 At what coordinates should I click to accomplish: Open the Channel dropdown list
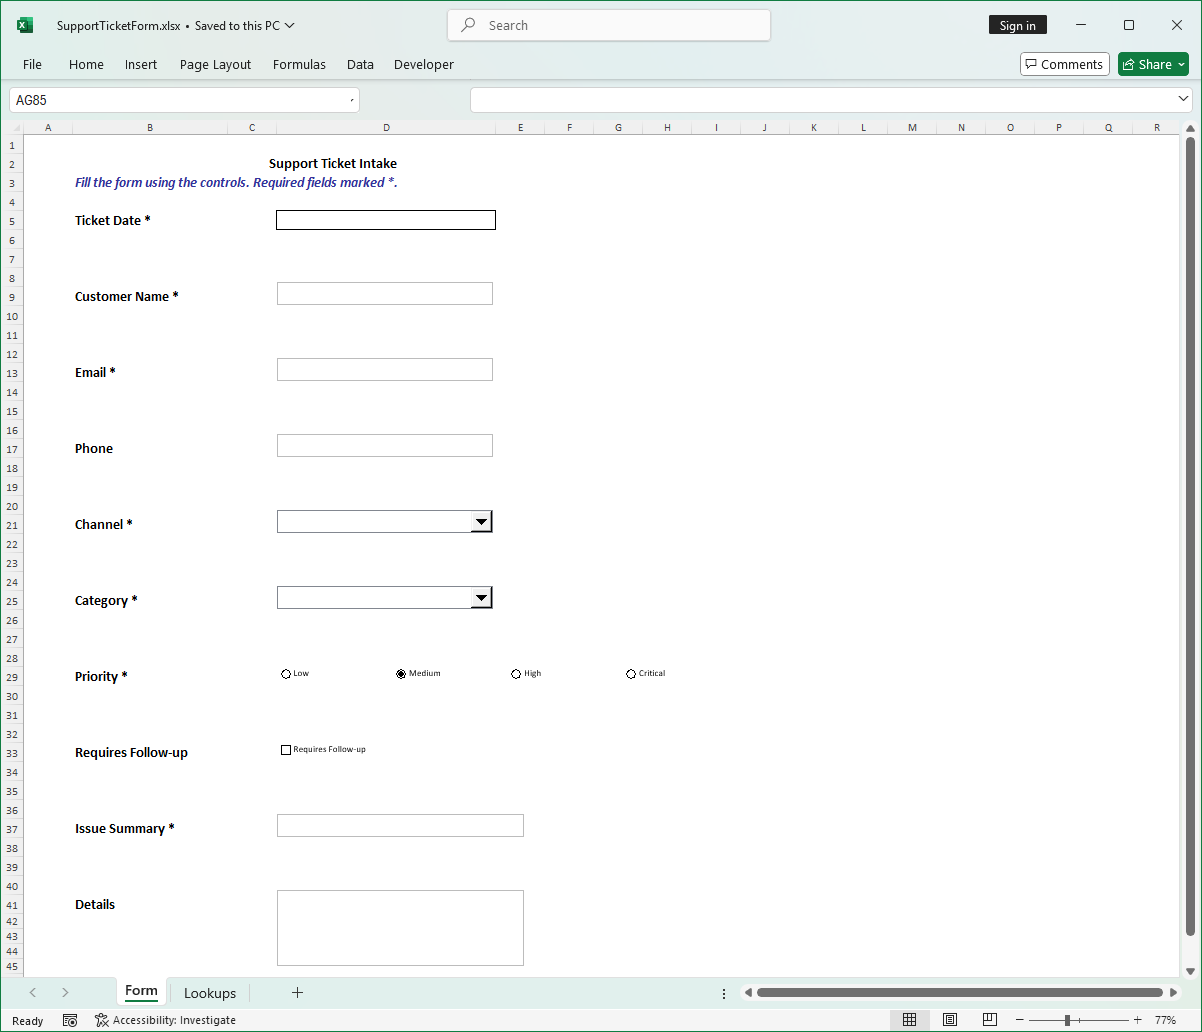[x=482, y=521]
